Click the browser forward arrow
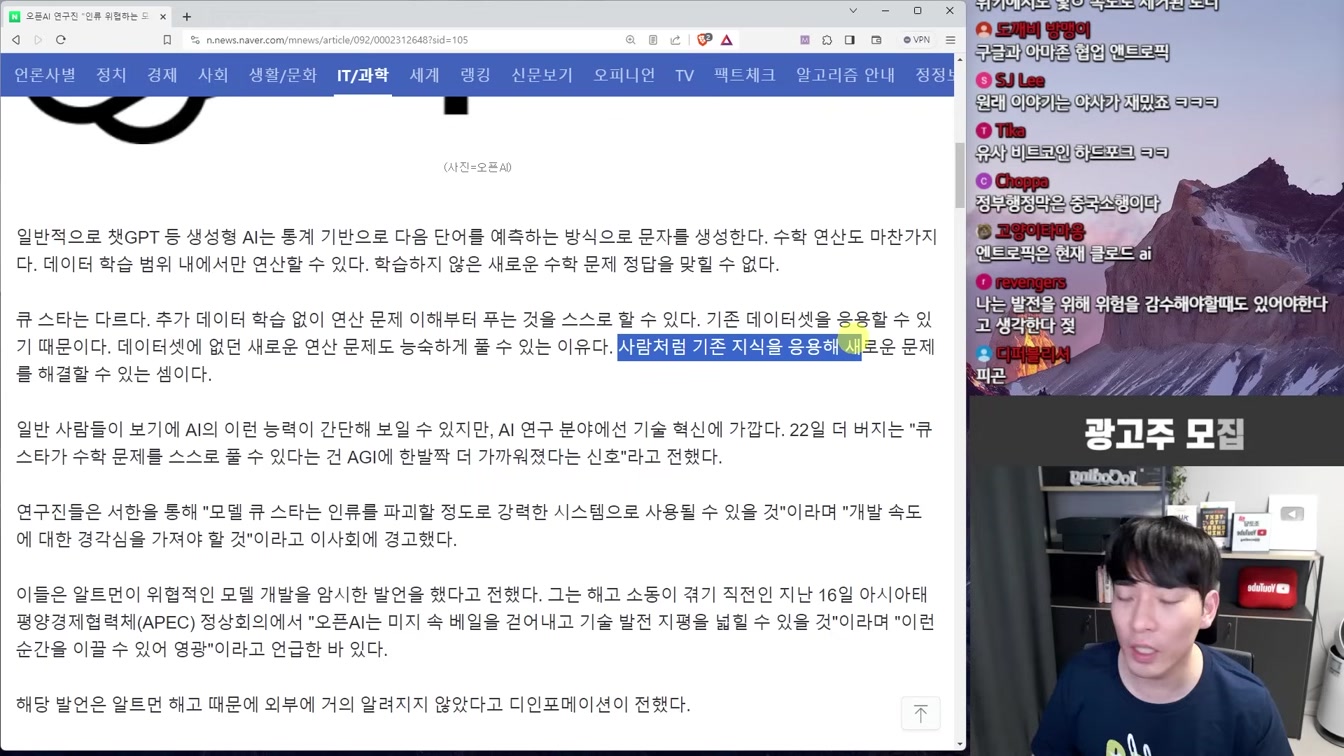 point(38,40)
